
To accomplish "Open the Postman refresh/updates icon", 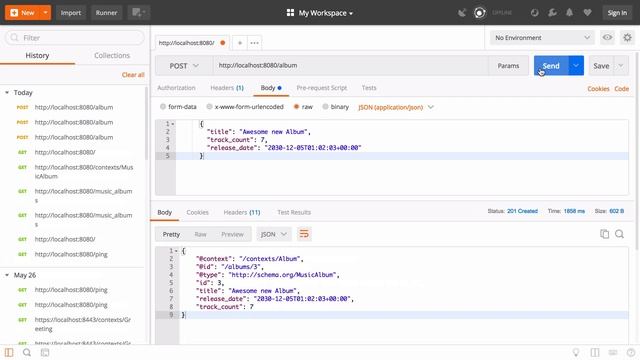I will point(534,13).
